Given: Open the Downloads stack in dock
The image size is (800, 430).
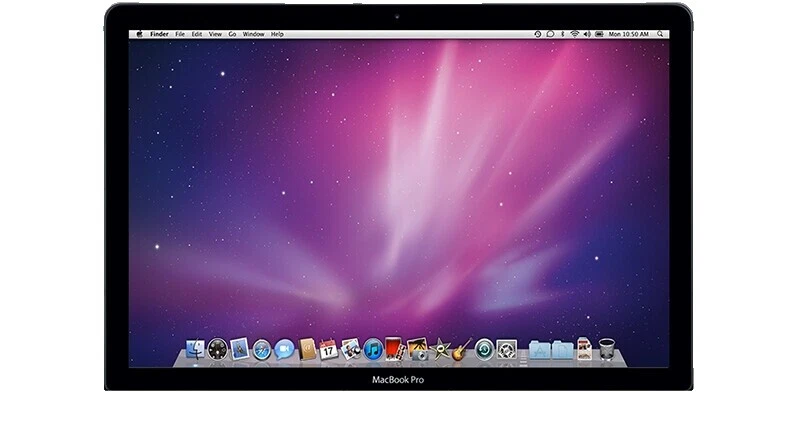Looking at the screenshot, I should point(584,349).
